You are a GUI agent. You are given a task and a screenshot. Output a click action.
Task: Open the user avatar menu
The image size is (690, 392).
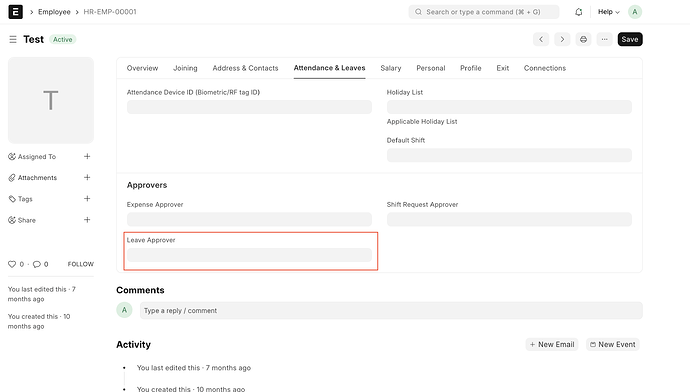pos(635,12)
